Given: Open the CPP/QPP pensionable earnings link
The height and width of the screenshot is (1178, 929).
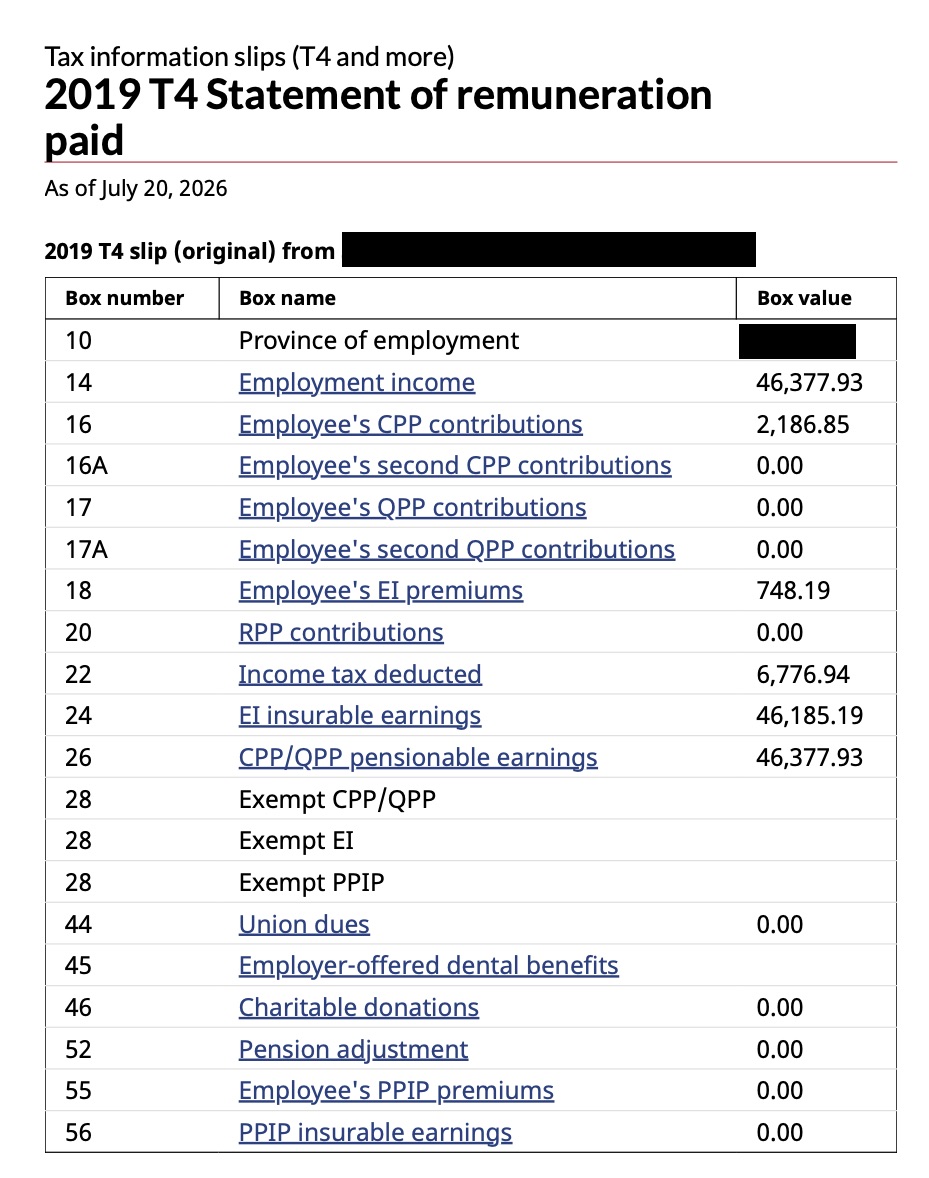Looking at the screenshot, I should [x=418, y=758].
